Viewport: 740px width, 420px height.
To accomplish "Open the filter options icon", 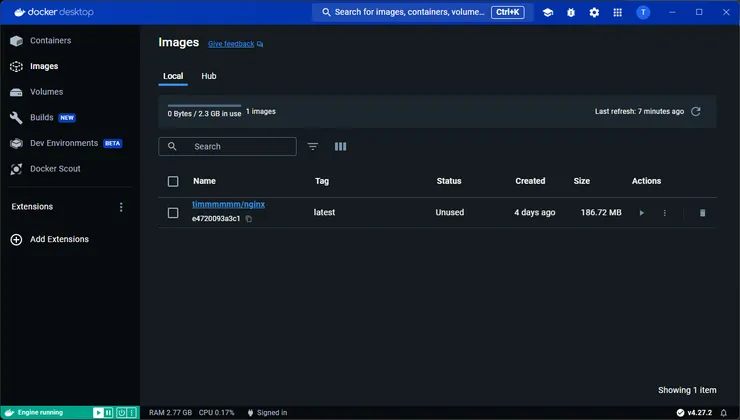I will click(x=312, y=146).
